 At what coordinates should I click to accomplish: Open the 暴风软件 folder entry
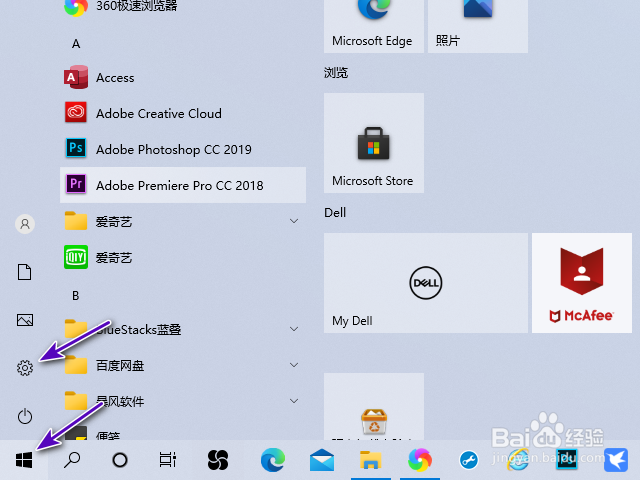pyautogui.click(x=183, y=401)
